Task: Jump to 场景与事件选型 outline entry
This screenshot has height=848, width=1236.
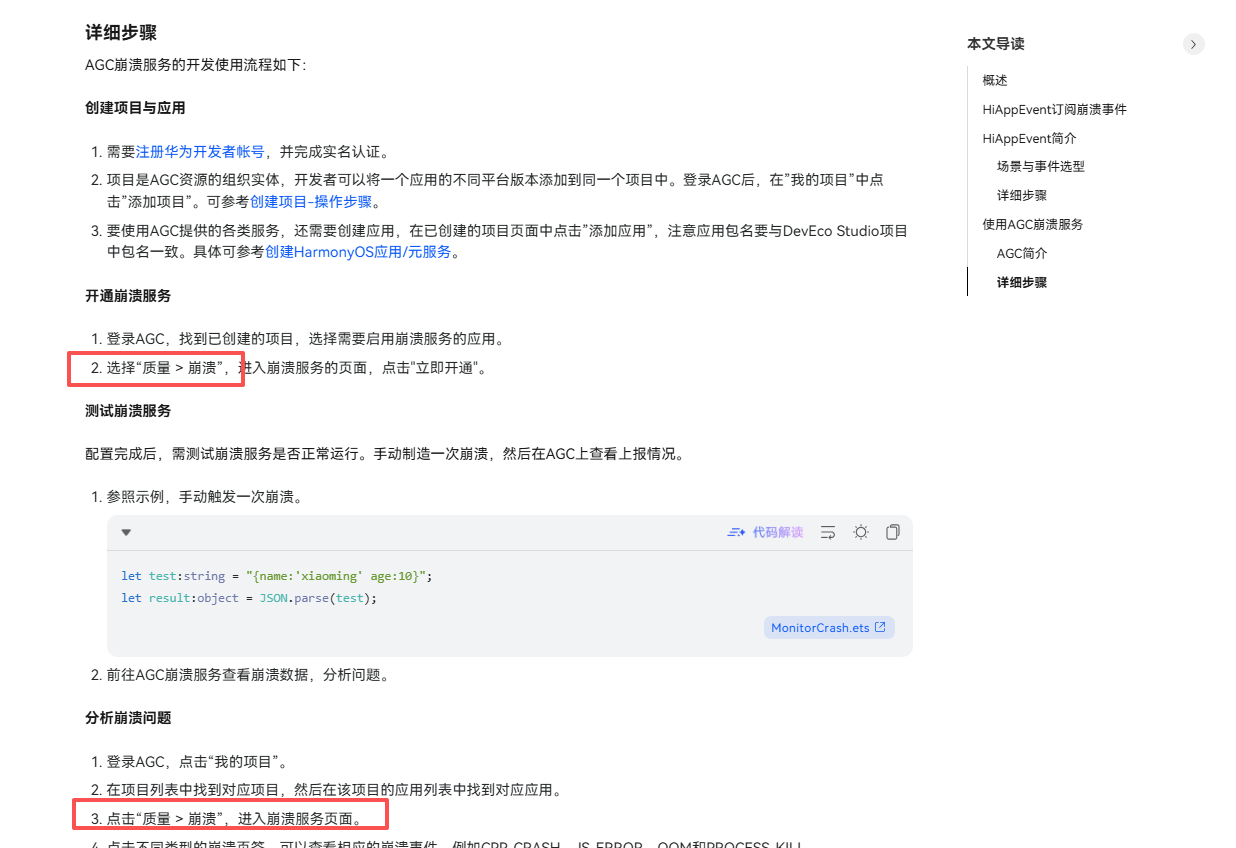Action: point(1041,167)
